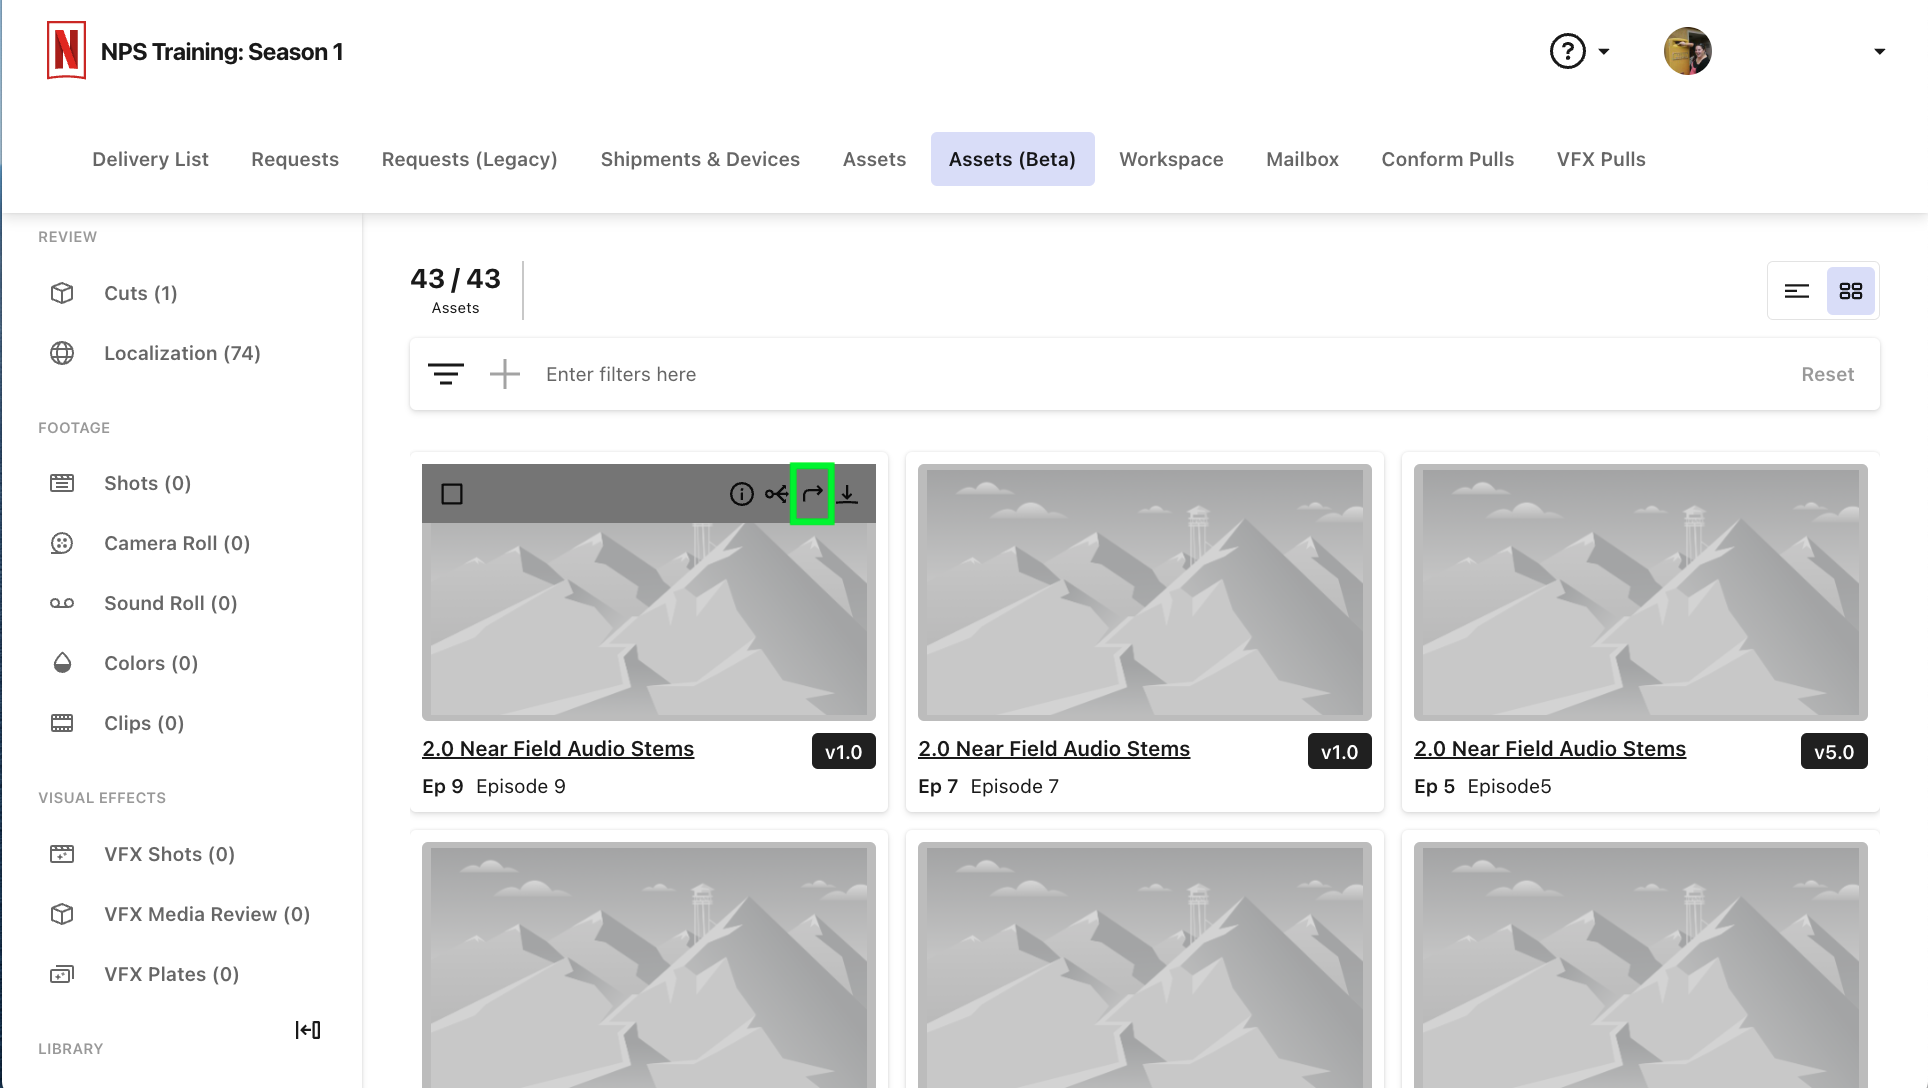Image resolution: width=1928 pixels, height=1088 pixels.
Task: Click the add filter plus icon
Action: pos(505,373)
